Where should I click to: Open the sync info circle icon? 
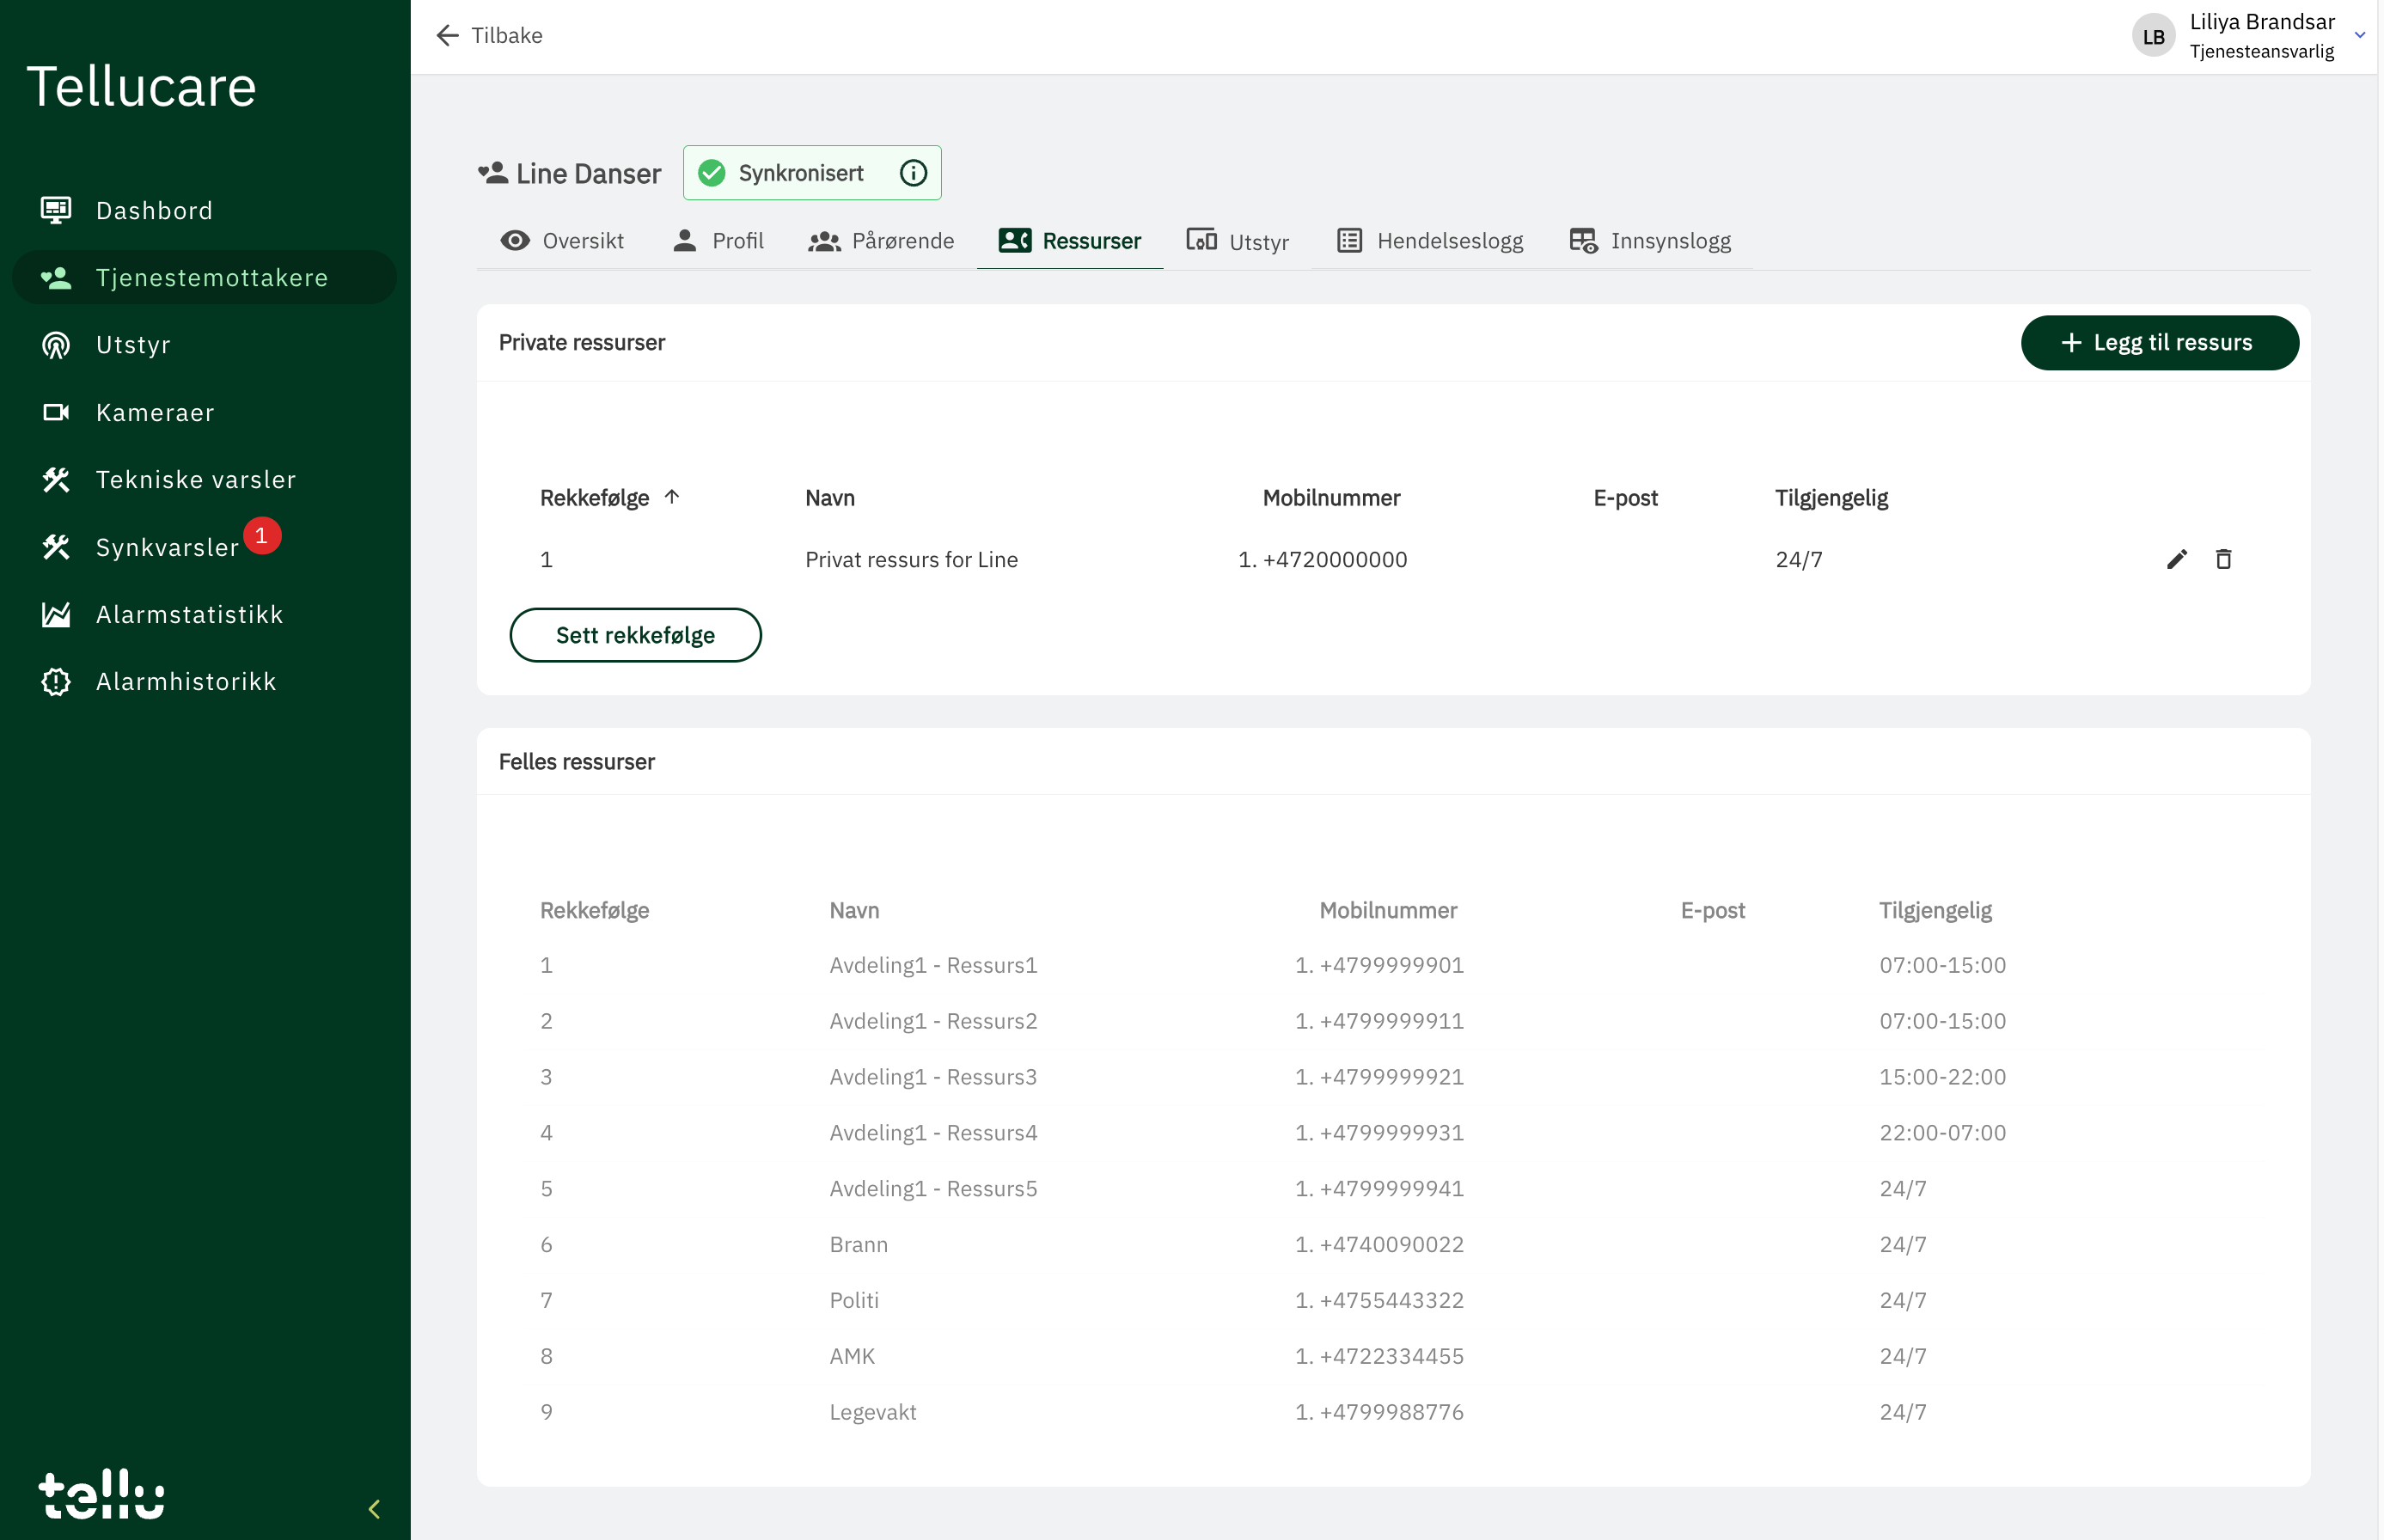click(913, 173)
